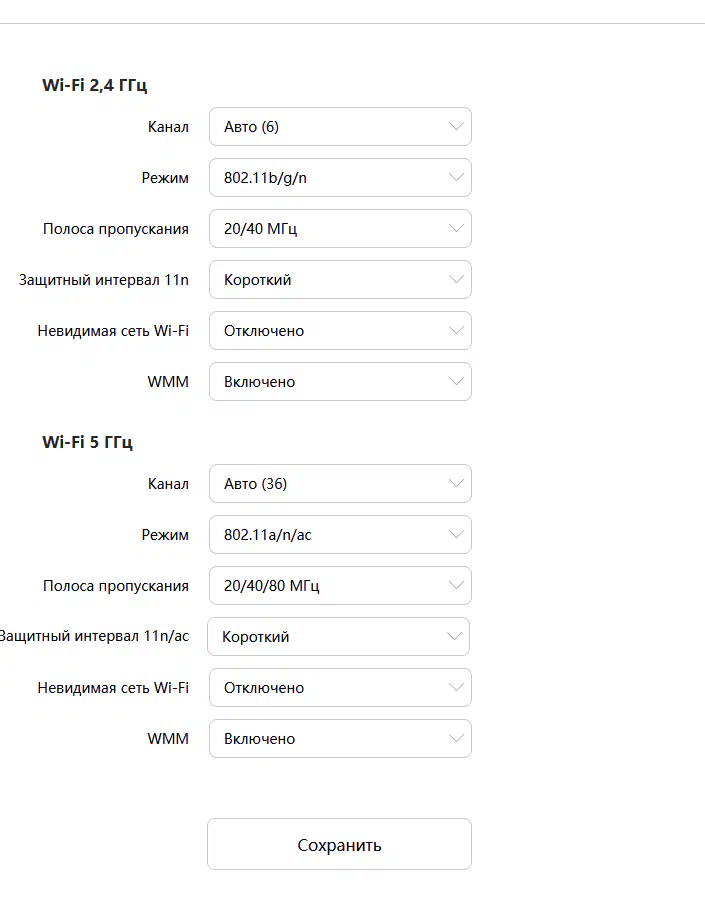Click the Режим label in 5 ГГц section
The image size is (705, 899).
coord(165,535)
